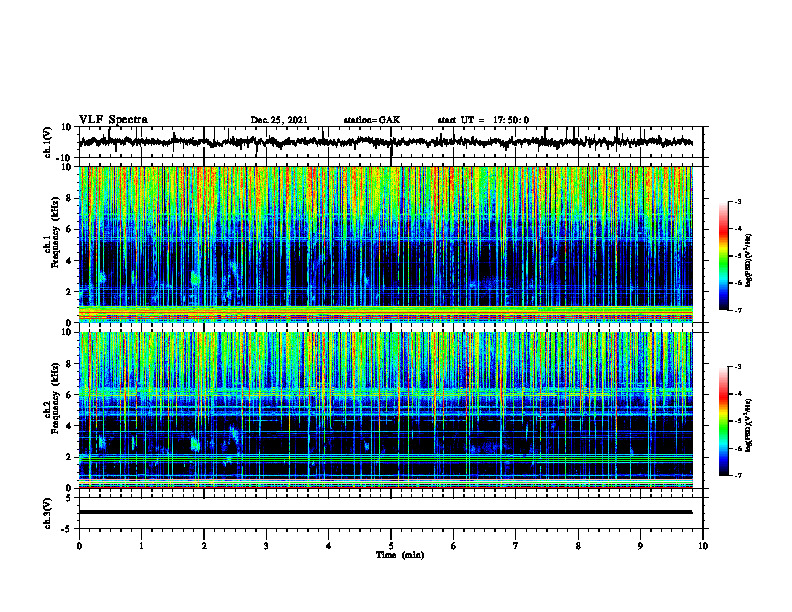Click the ch.1(V) waveform trace panel
792x612 pixels.
pyautogui.click(x=391, y=142)
